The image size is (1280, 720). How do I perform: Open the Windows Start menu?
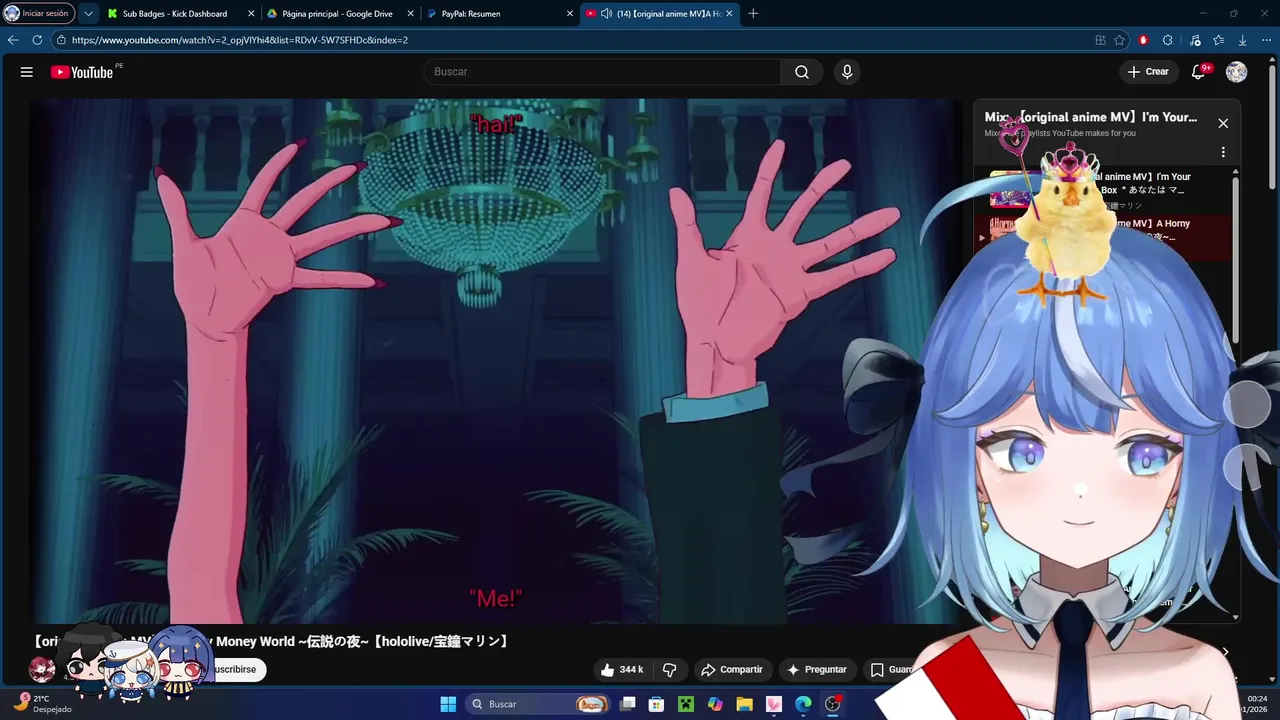click(x=448, y=704)
